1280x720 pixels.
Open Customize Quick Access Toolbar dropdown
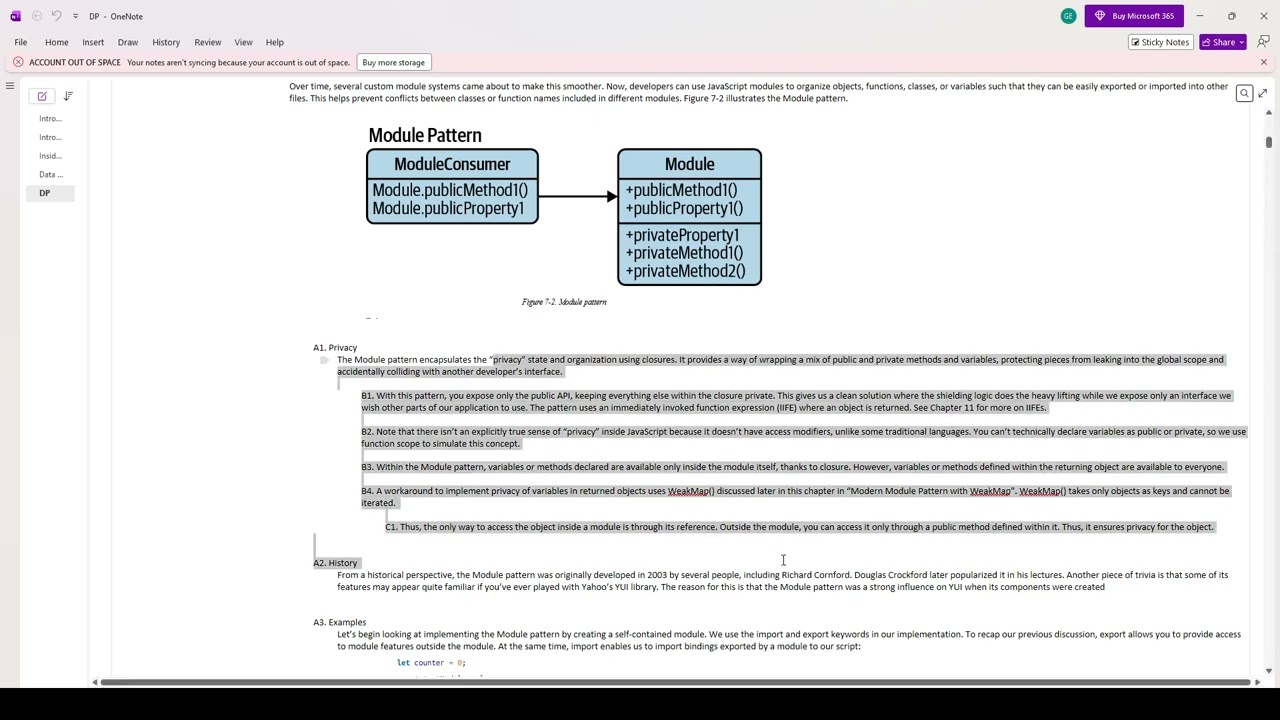coord(75,16)
